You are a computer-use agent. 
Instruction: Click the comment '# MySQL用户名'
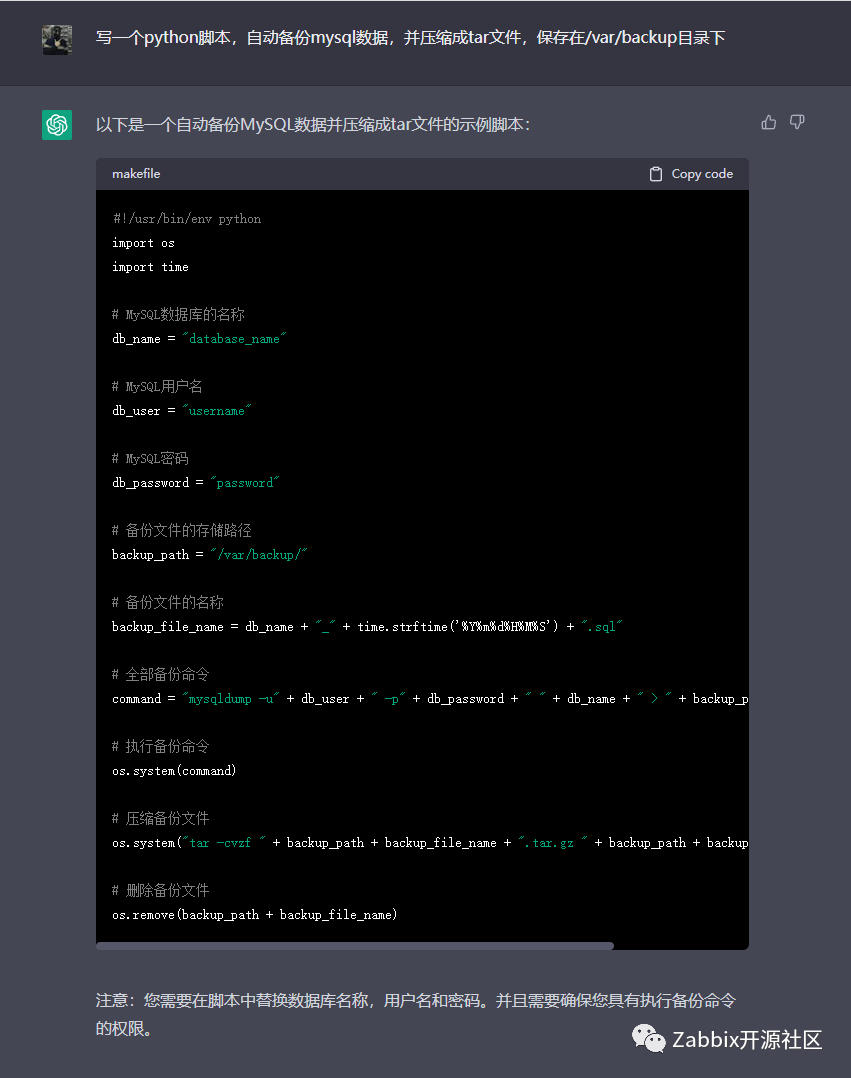[x=157, y=386]
